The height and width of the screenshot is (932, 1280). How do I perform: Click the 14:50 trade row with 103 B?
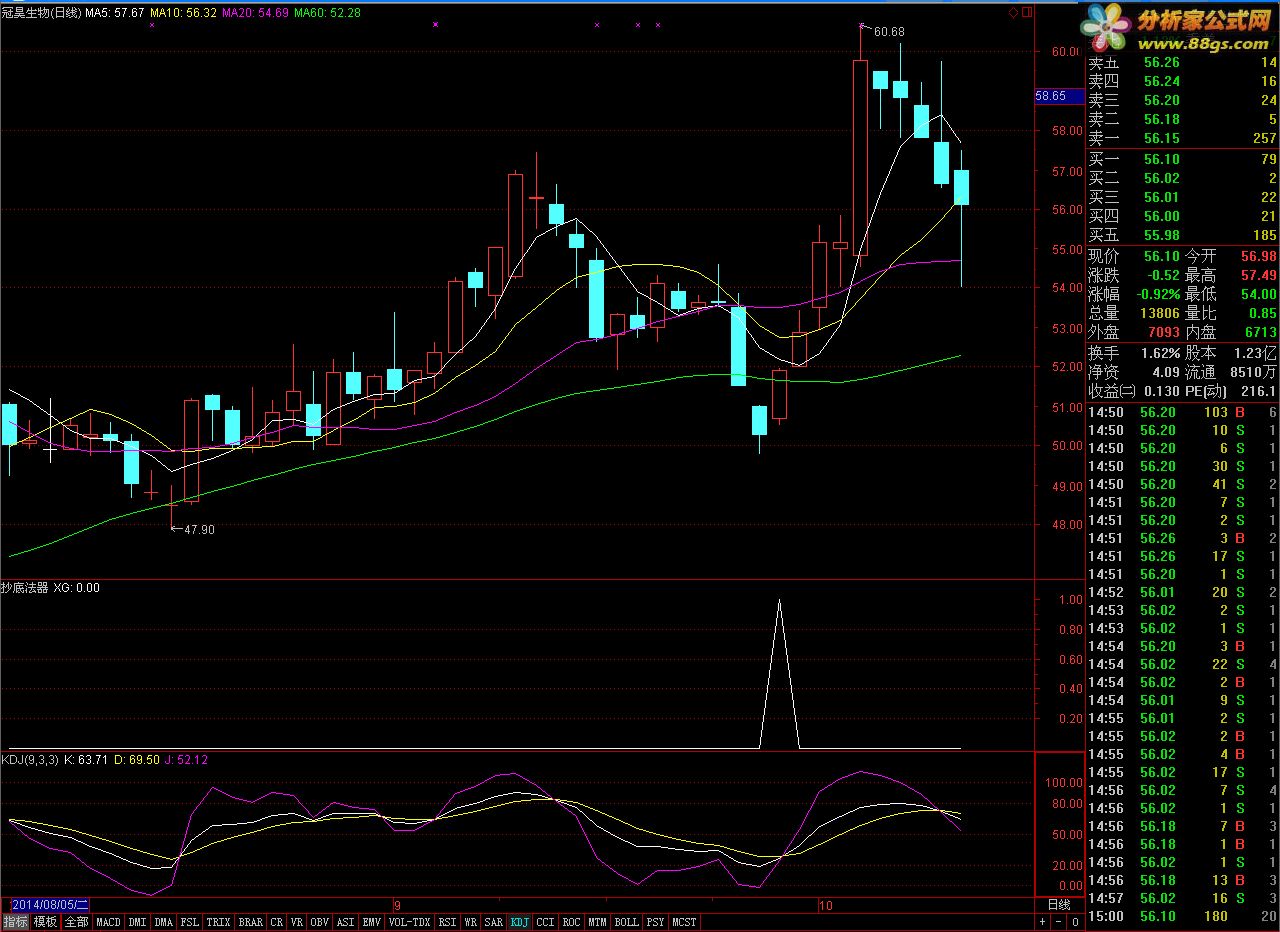(x=1182, y=412)
